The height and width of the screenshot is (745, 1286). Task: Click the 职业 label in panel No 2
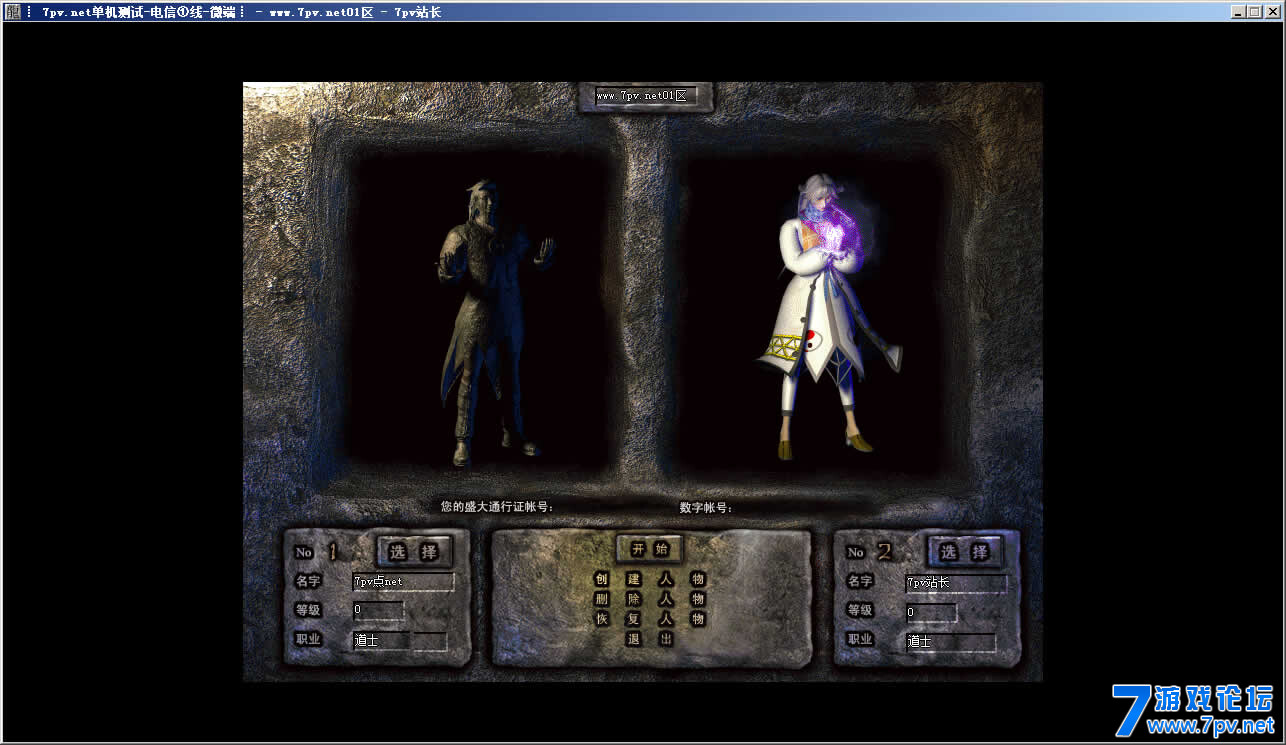[x=860, y=639]
